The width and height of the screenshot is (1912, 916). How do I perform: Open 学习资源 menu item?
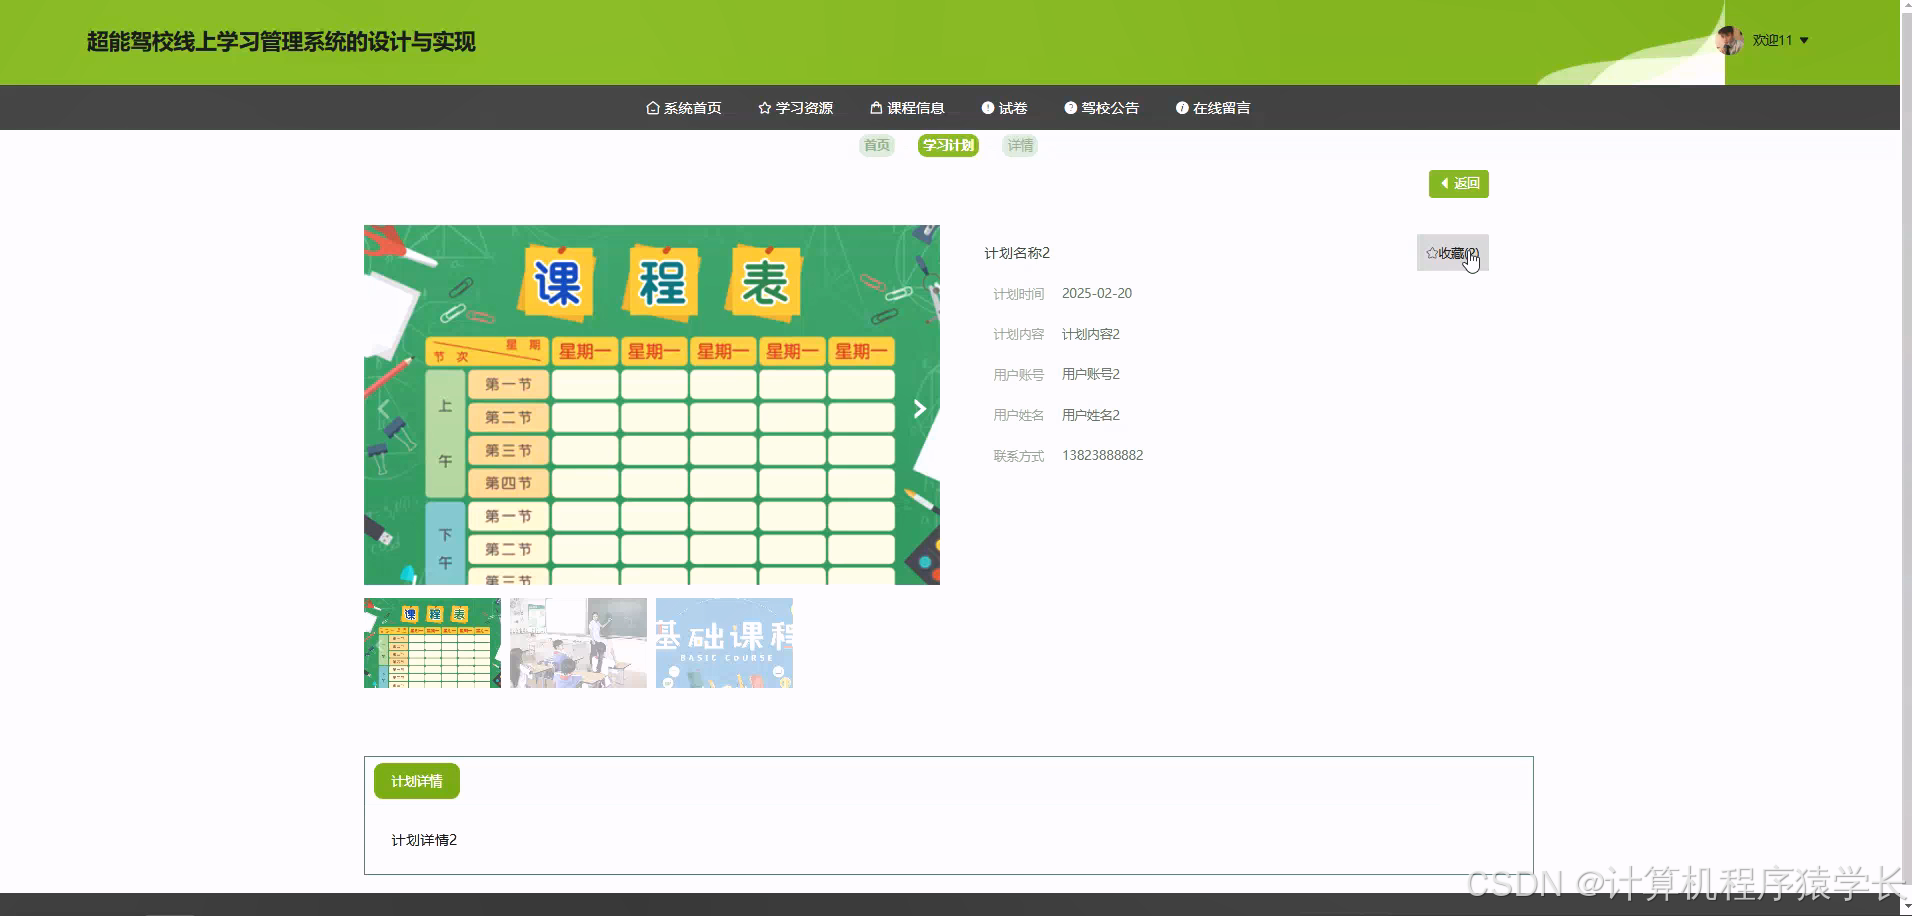pos(796,108)
